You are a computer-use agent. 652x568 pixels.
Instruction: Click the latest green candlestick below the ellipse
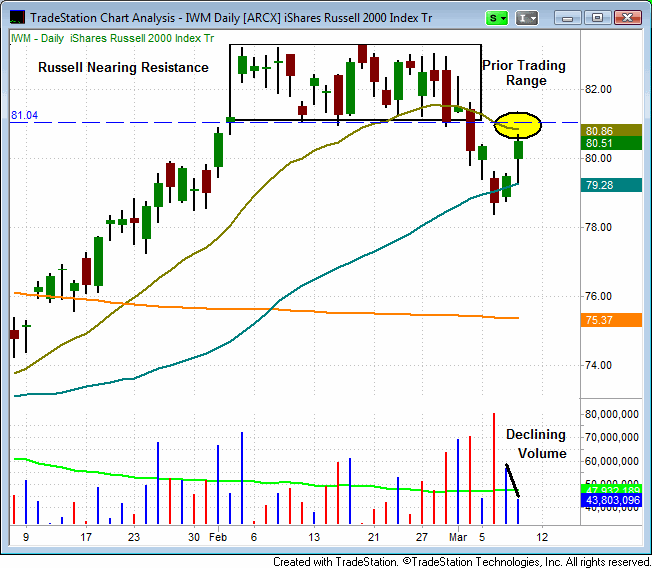point(518,150)
